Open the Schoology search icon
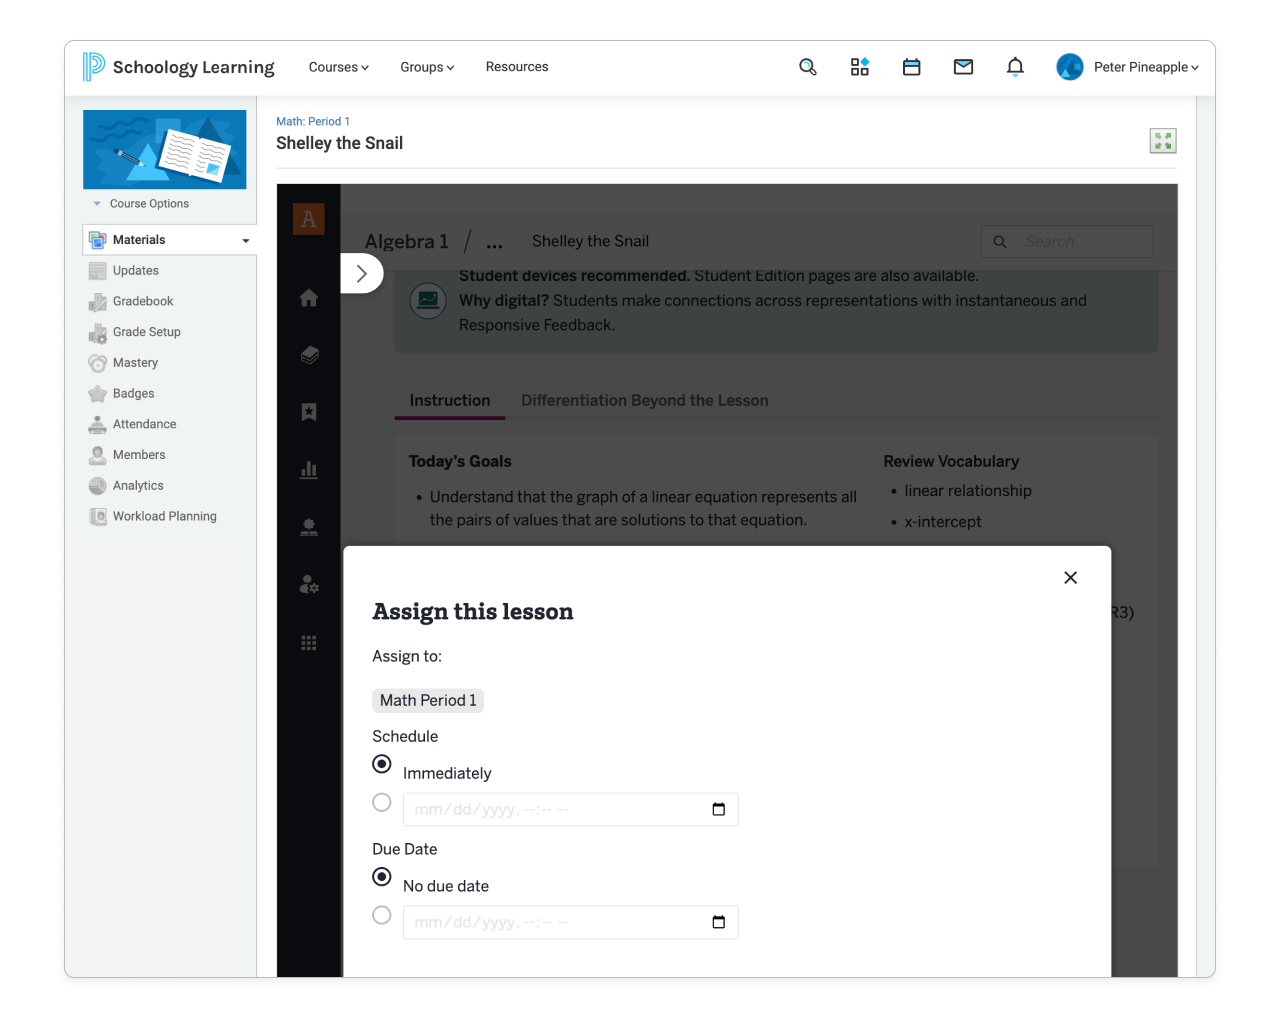 coord(808,66)
